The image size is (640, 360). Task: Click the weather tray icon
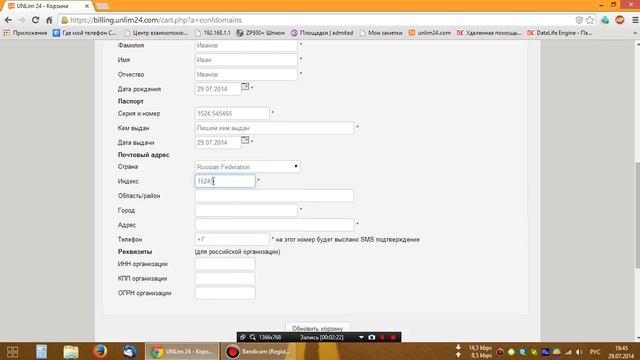557,352
